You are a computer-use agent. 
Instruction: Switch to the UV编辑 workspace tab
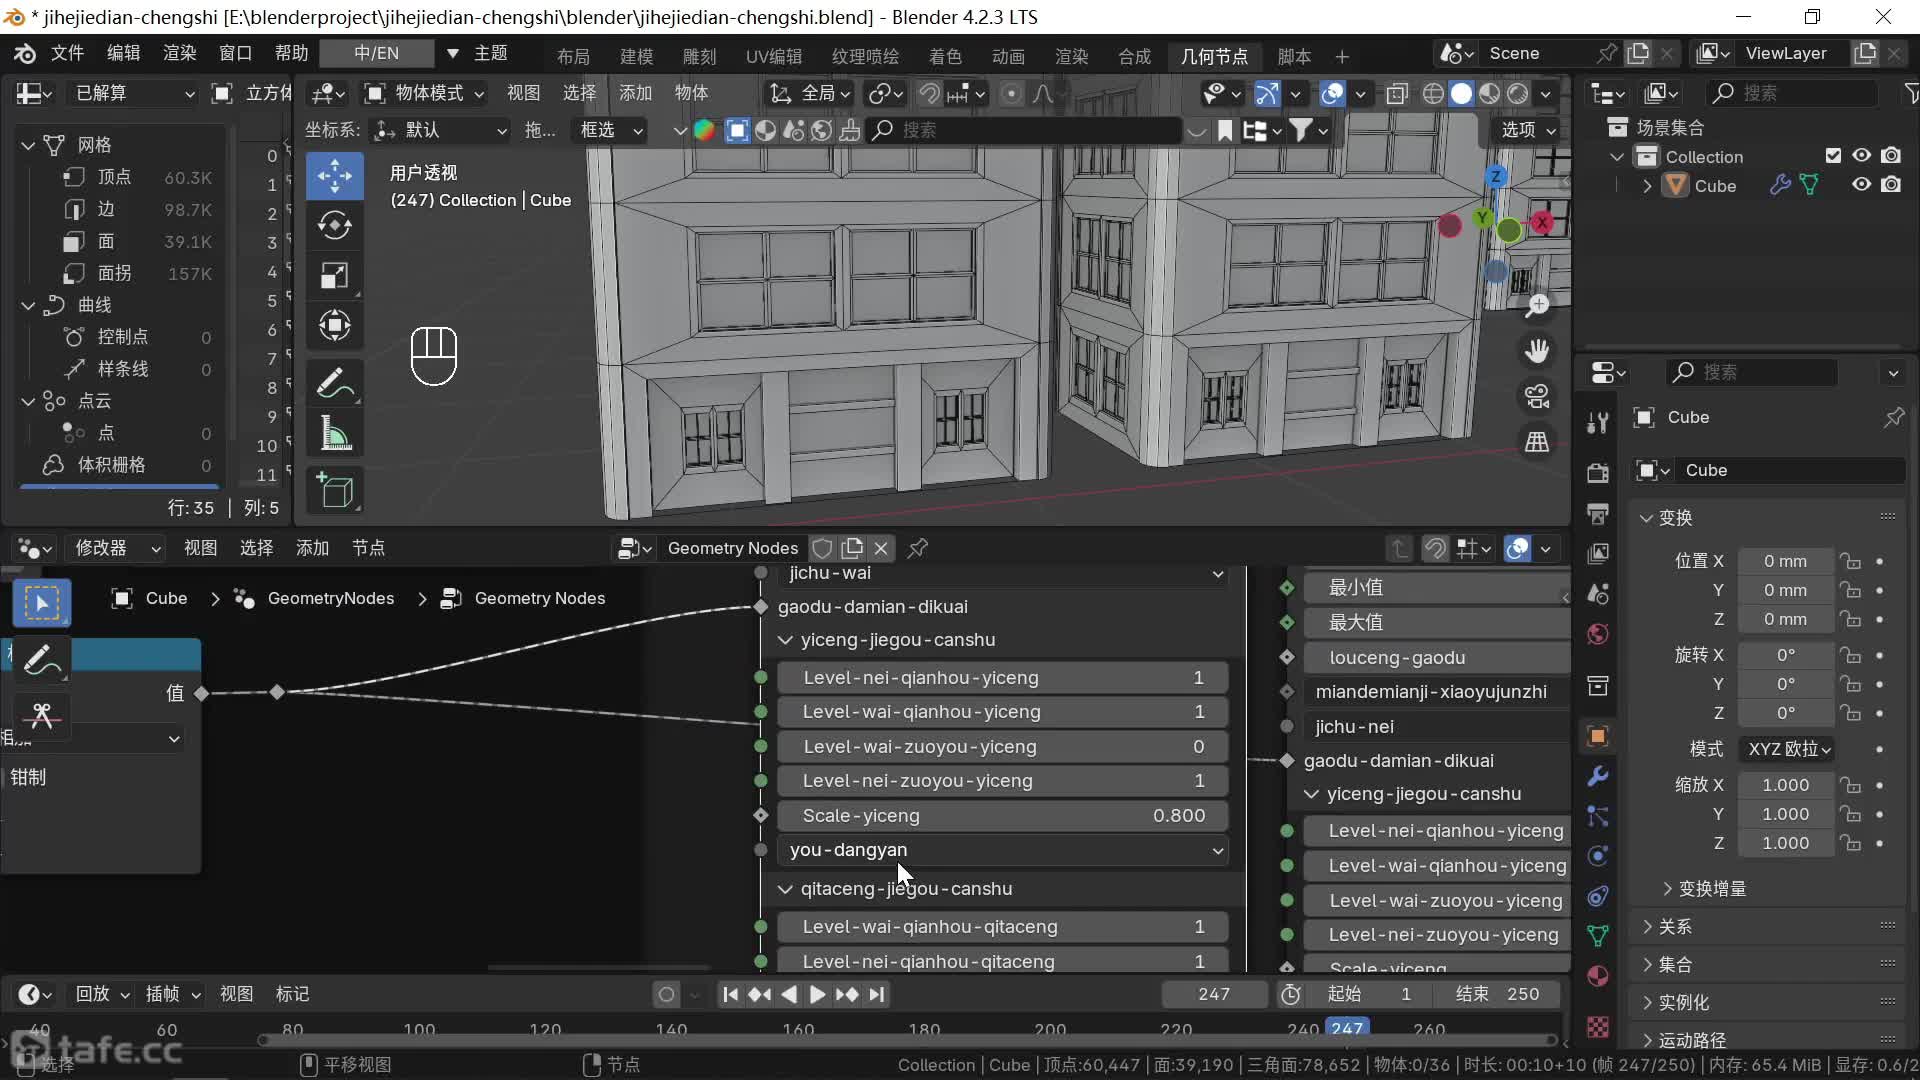(x=773, y=56)
